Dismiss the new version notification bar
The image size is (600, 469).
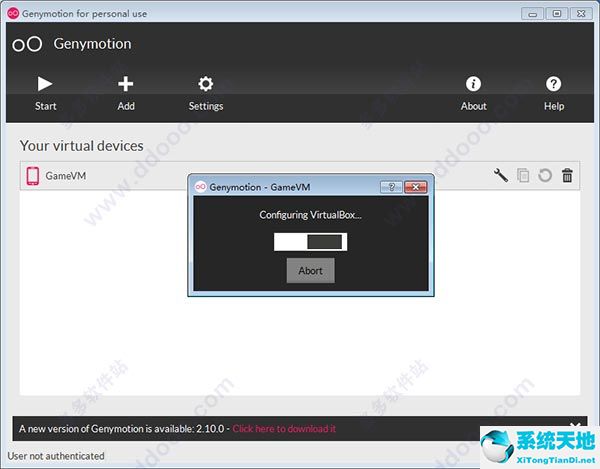click(x=575, y=425)
